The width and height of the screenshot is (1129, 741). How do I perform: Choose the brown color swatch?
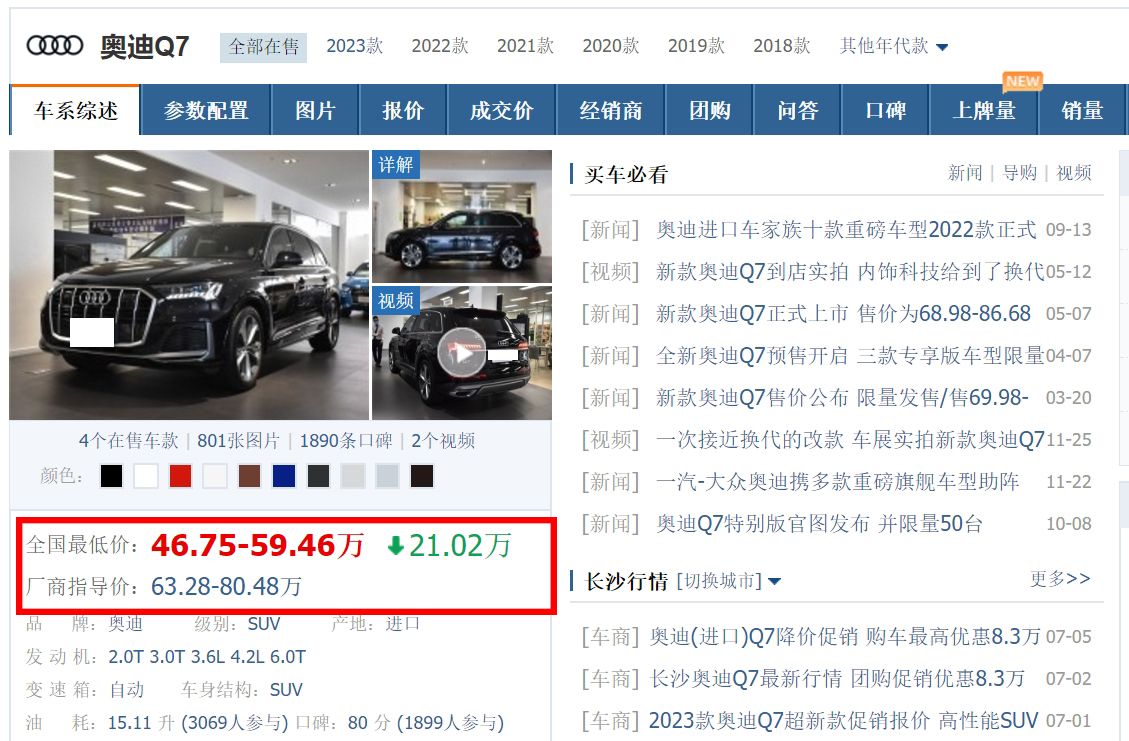[249, 476]
